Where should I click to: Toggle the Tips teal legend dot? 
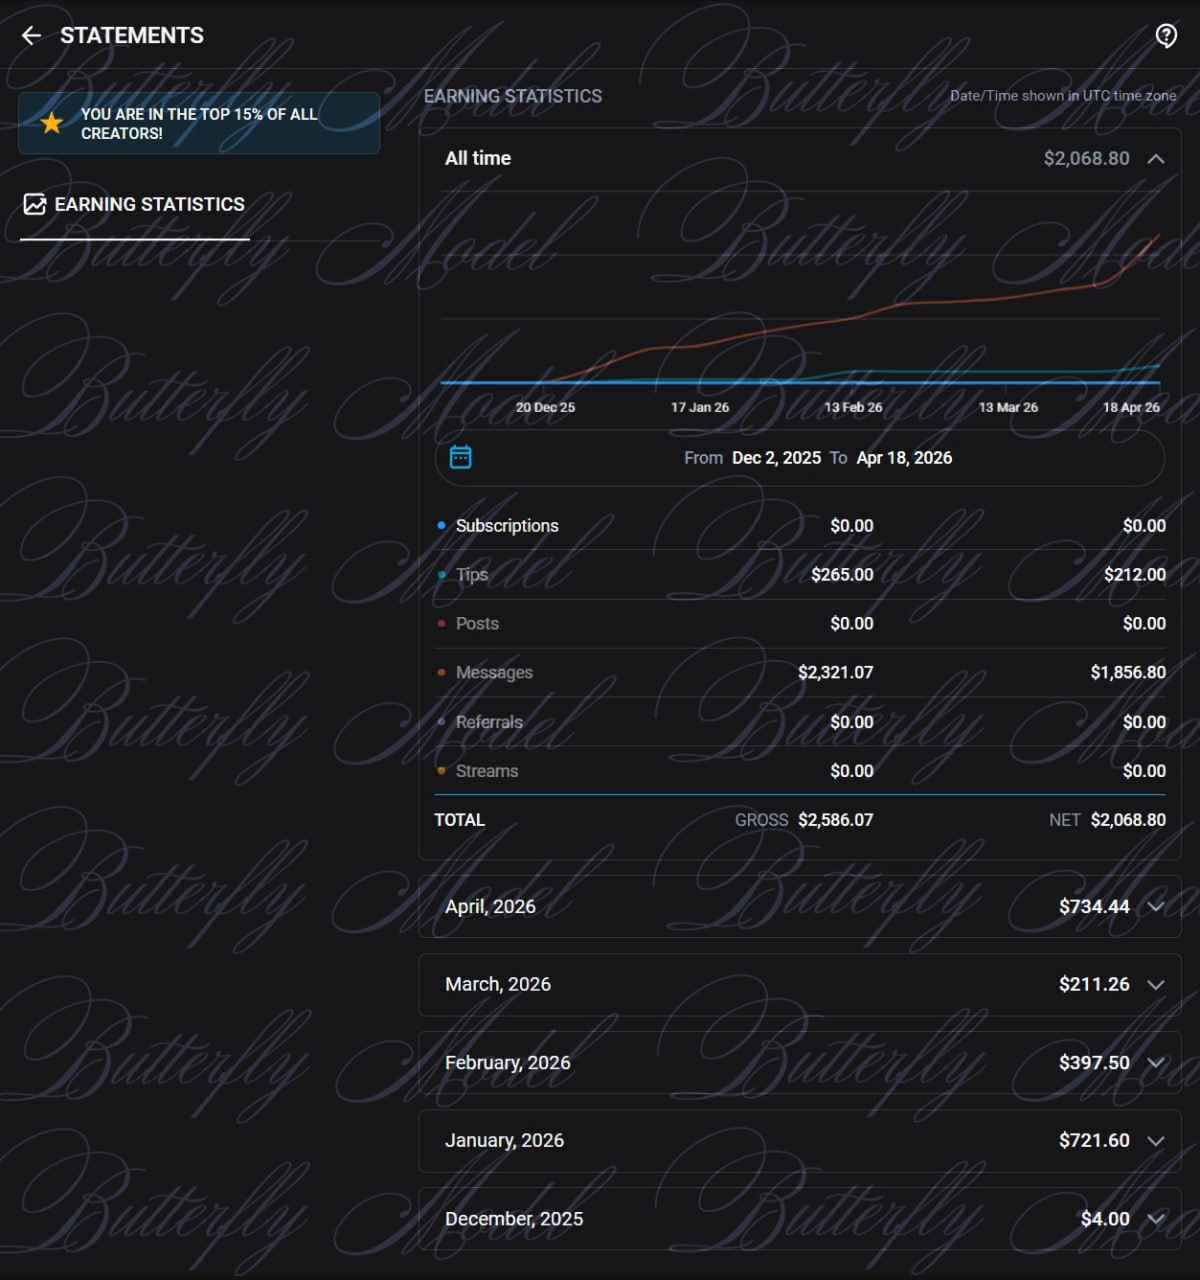441,574
